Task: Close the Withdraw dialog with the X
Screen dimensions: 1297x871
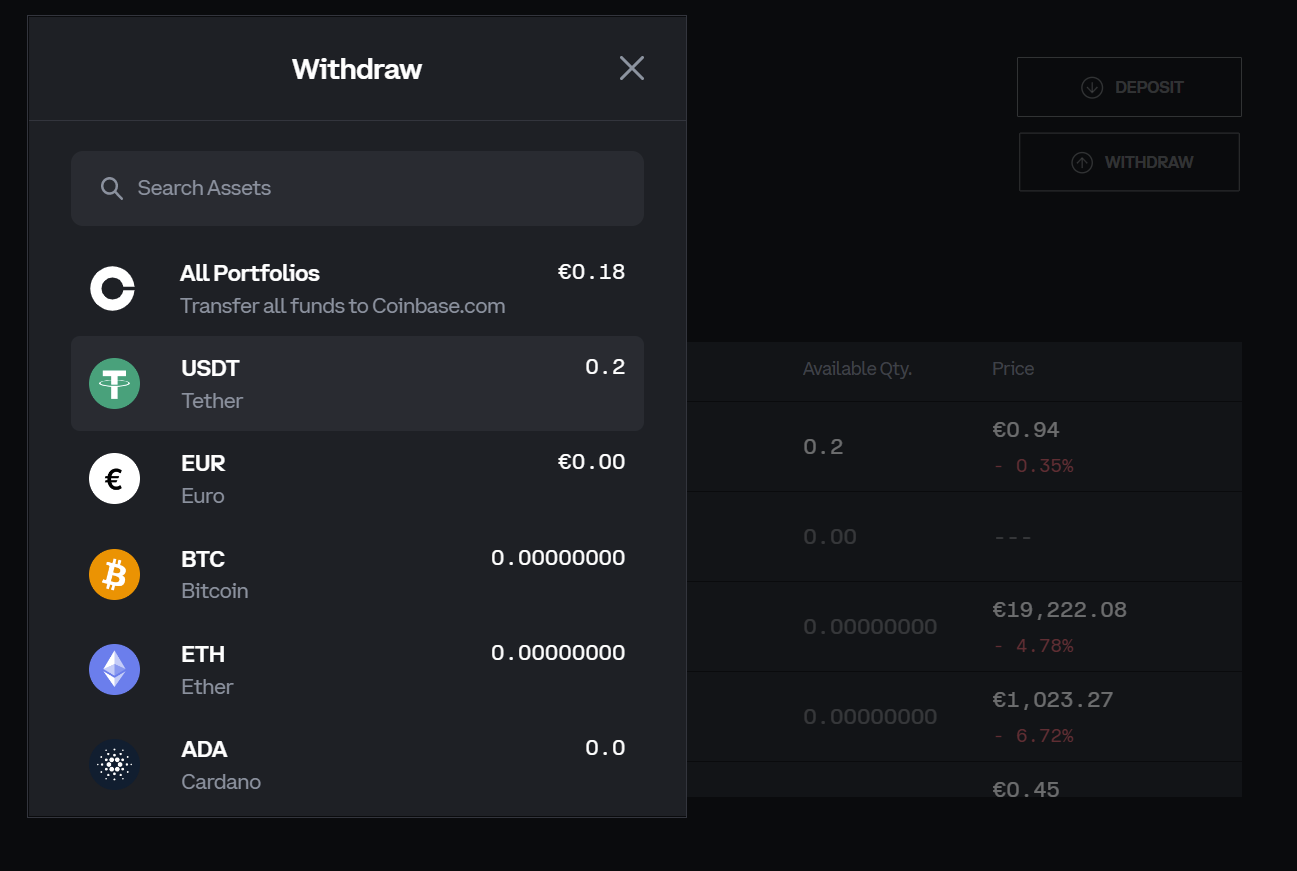Action: point(632,68)
